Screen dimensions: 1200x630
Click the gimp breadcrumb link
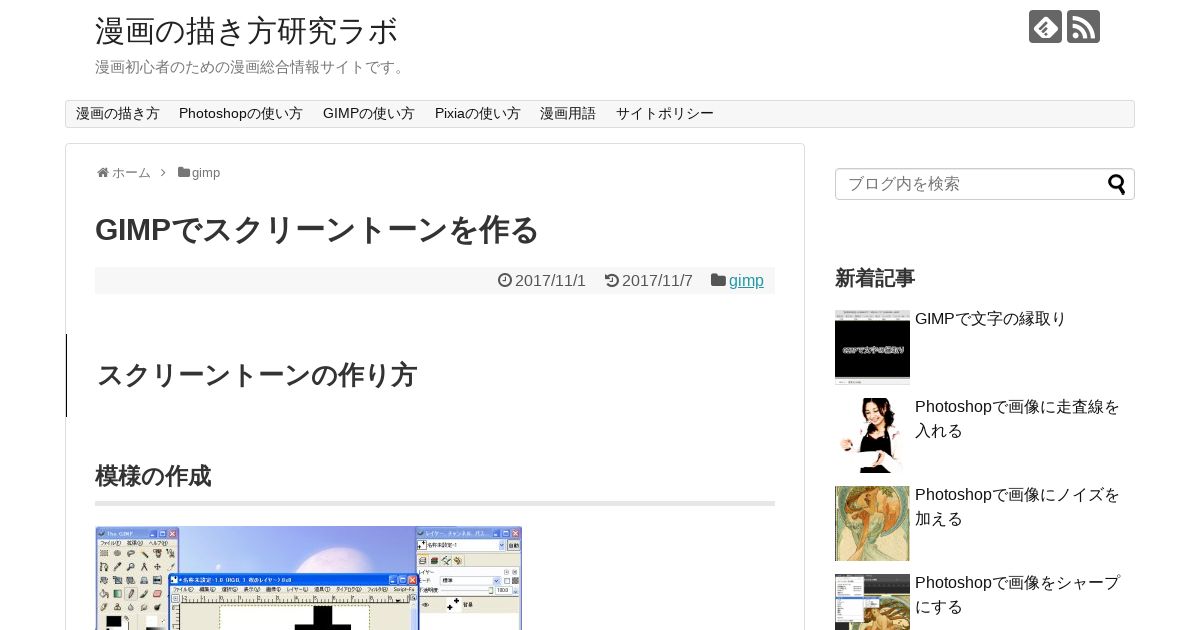(x=206, y=173)
